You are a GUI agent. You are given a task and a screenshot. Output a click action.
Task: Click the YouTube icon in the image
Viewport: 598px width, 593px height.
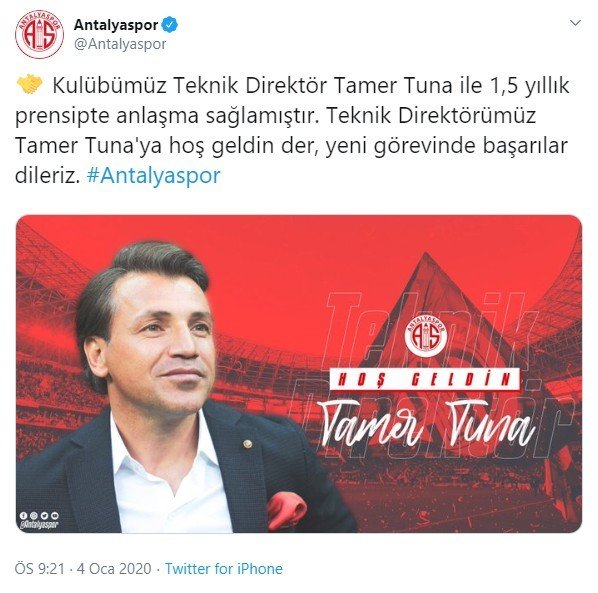(x=55, y=516)
